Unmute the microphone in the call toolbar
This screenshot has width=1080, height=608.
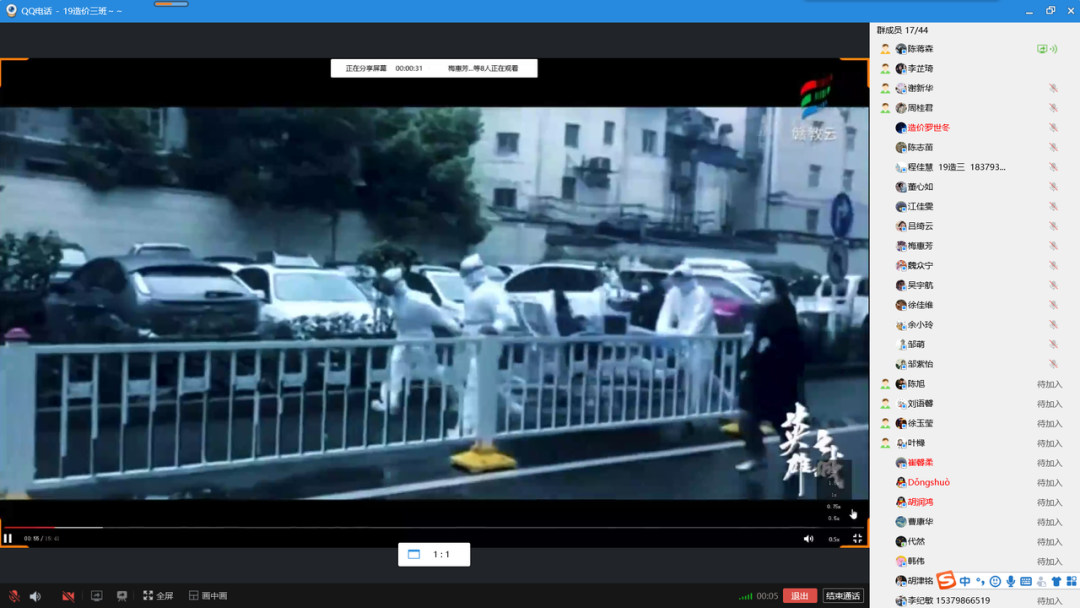pos(14,596)
